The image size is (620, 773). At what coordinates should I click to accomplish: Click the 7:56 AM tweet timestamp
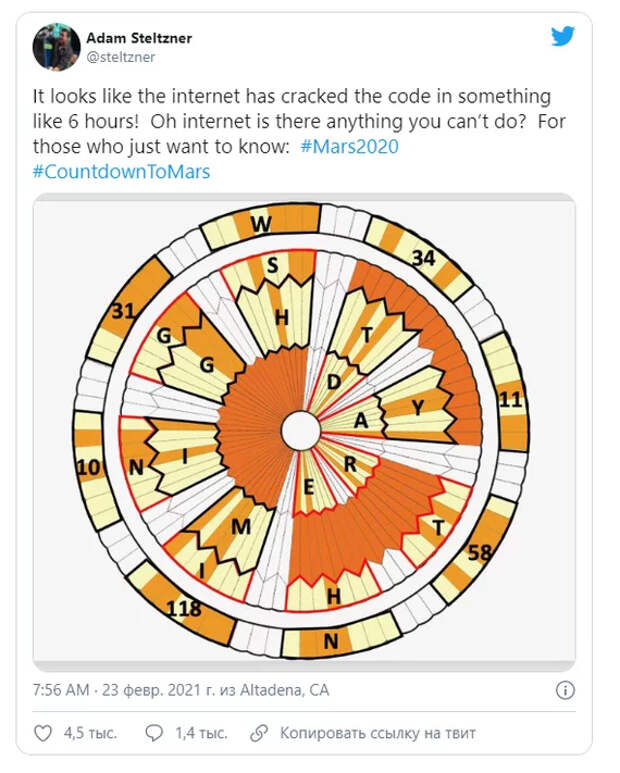pyautogui.click(x=61, y=690)
